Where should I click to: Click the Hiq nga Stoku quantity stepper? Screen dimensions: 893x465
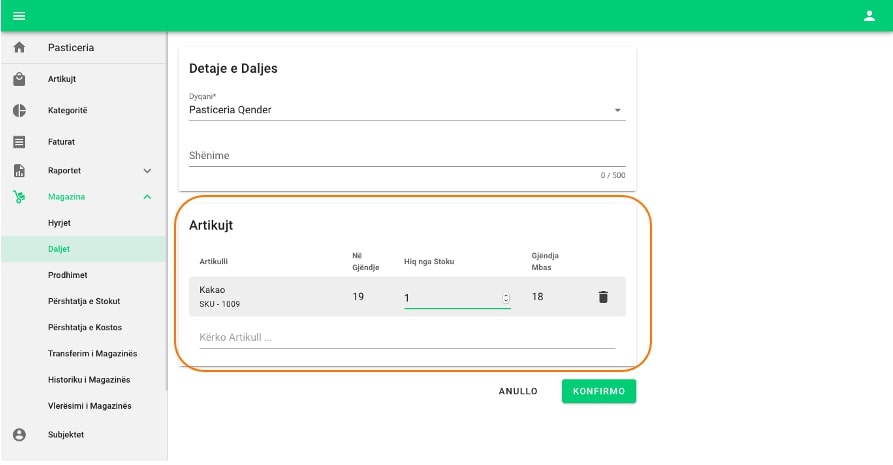(x=505, y=297)
